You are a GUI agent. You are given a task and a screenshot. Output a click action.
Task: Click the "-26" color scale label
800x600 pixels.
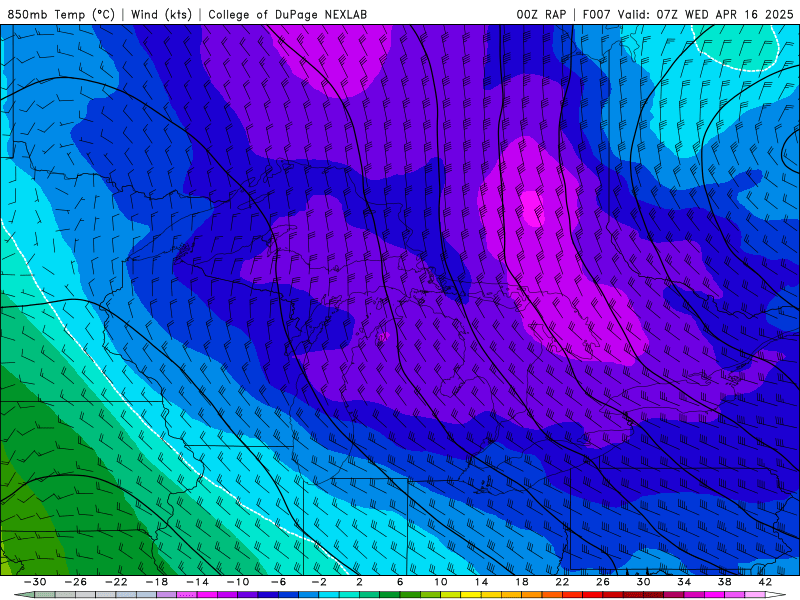(76, 582)
